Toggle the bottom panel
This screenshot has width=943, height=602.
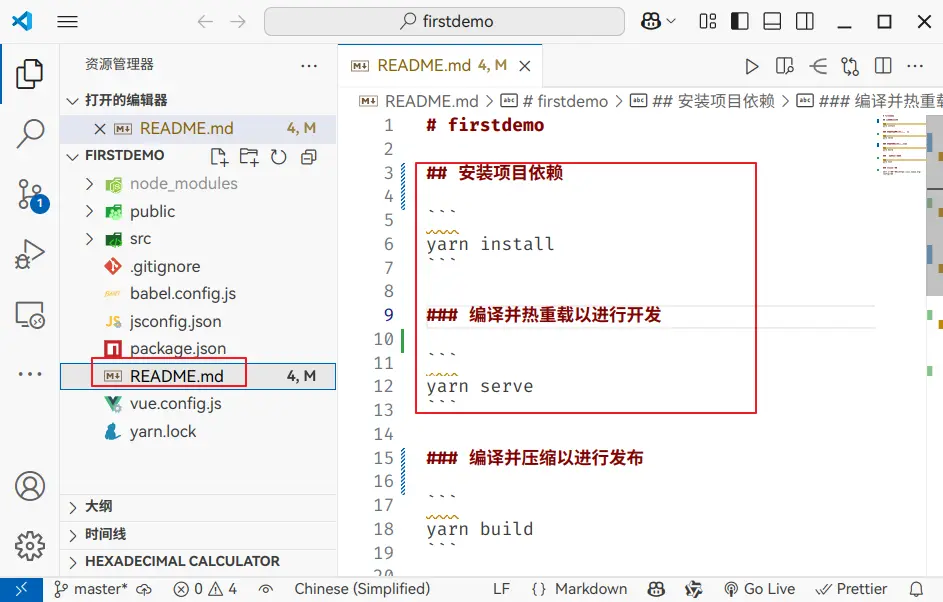tap(772, 22)
